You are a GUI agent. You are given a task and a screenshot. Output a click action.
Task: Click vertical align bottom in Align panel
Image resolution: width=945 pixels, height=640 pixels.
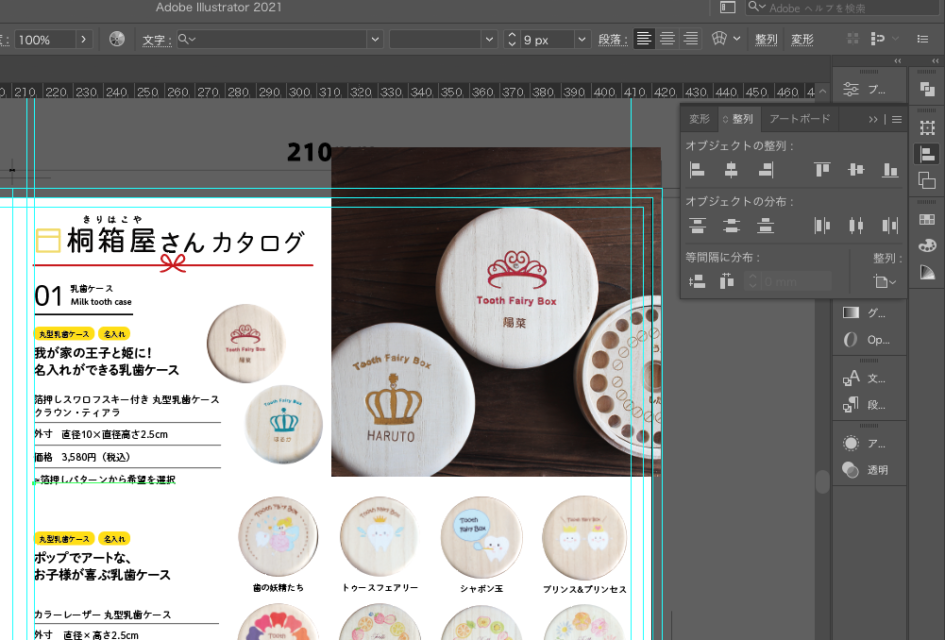point(890,170)
